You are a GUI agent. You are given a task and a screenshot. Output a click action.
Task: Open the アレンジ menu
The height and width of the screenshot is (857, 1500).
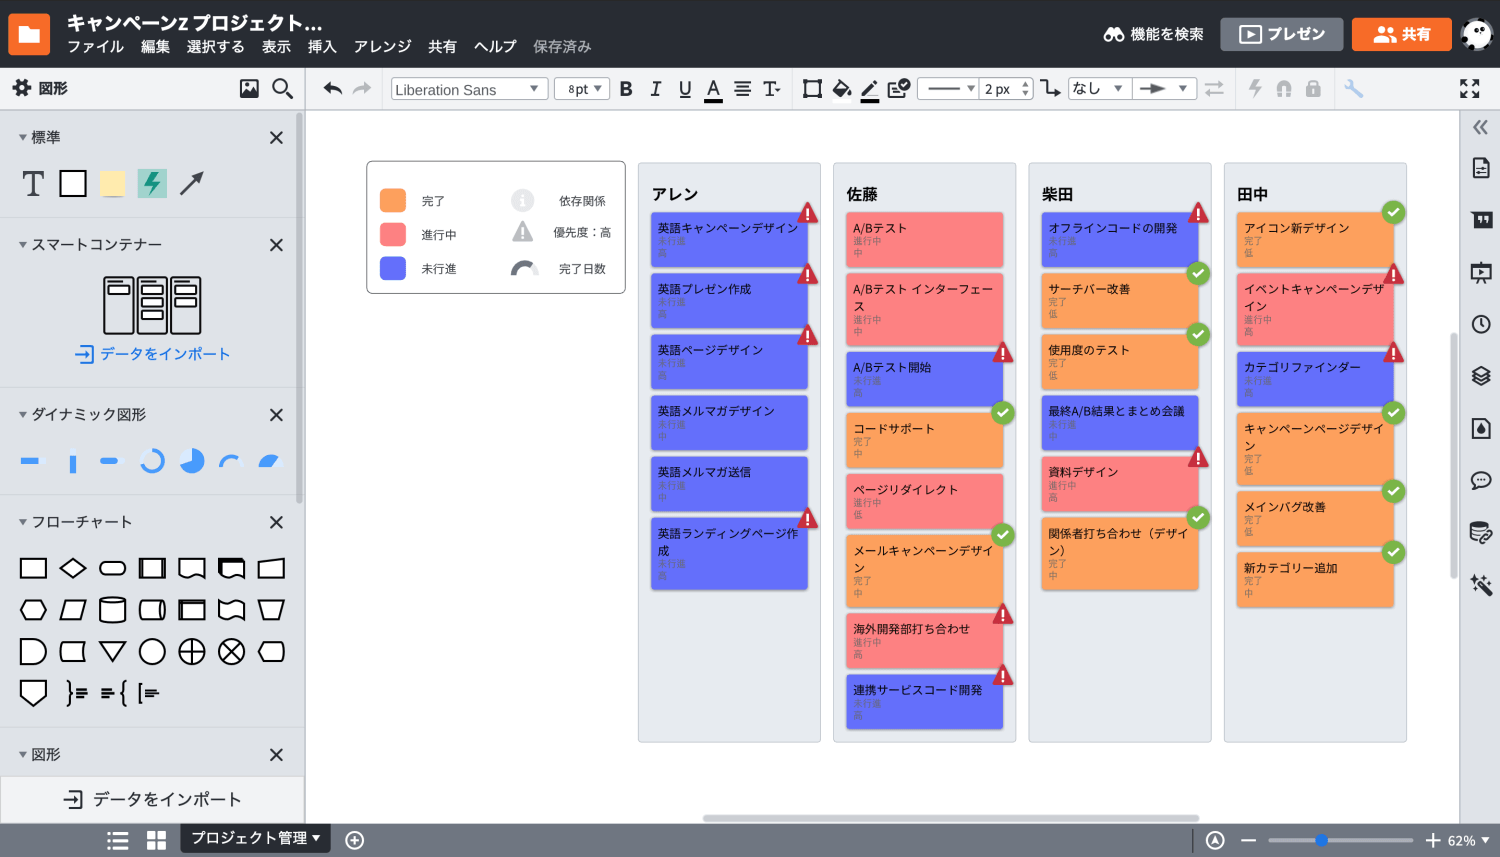coord(382,47)
